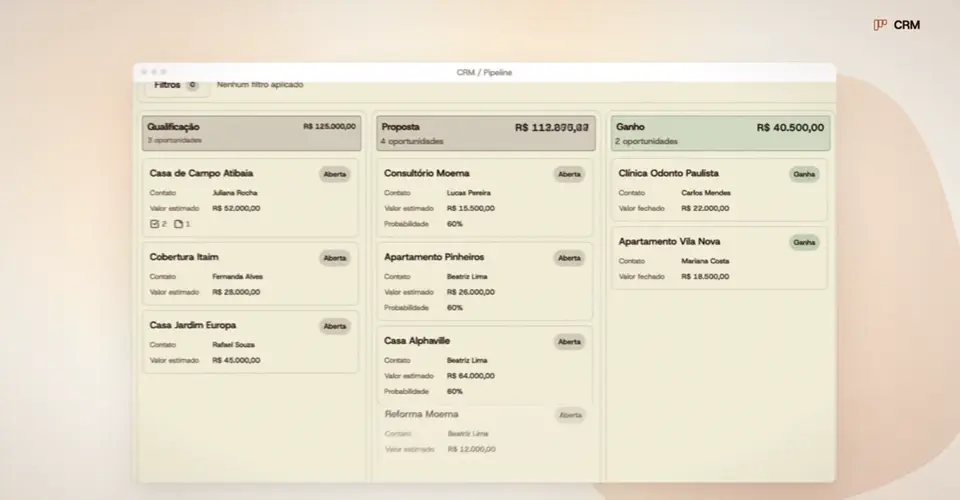Open the Casa Jardim Europa card
Screen dimensions: 960x500
click(250, 342)
